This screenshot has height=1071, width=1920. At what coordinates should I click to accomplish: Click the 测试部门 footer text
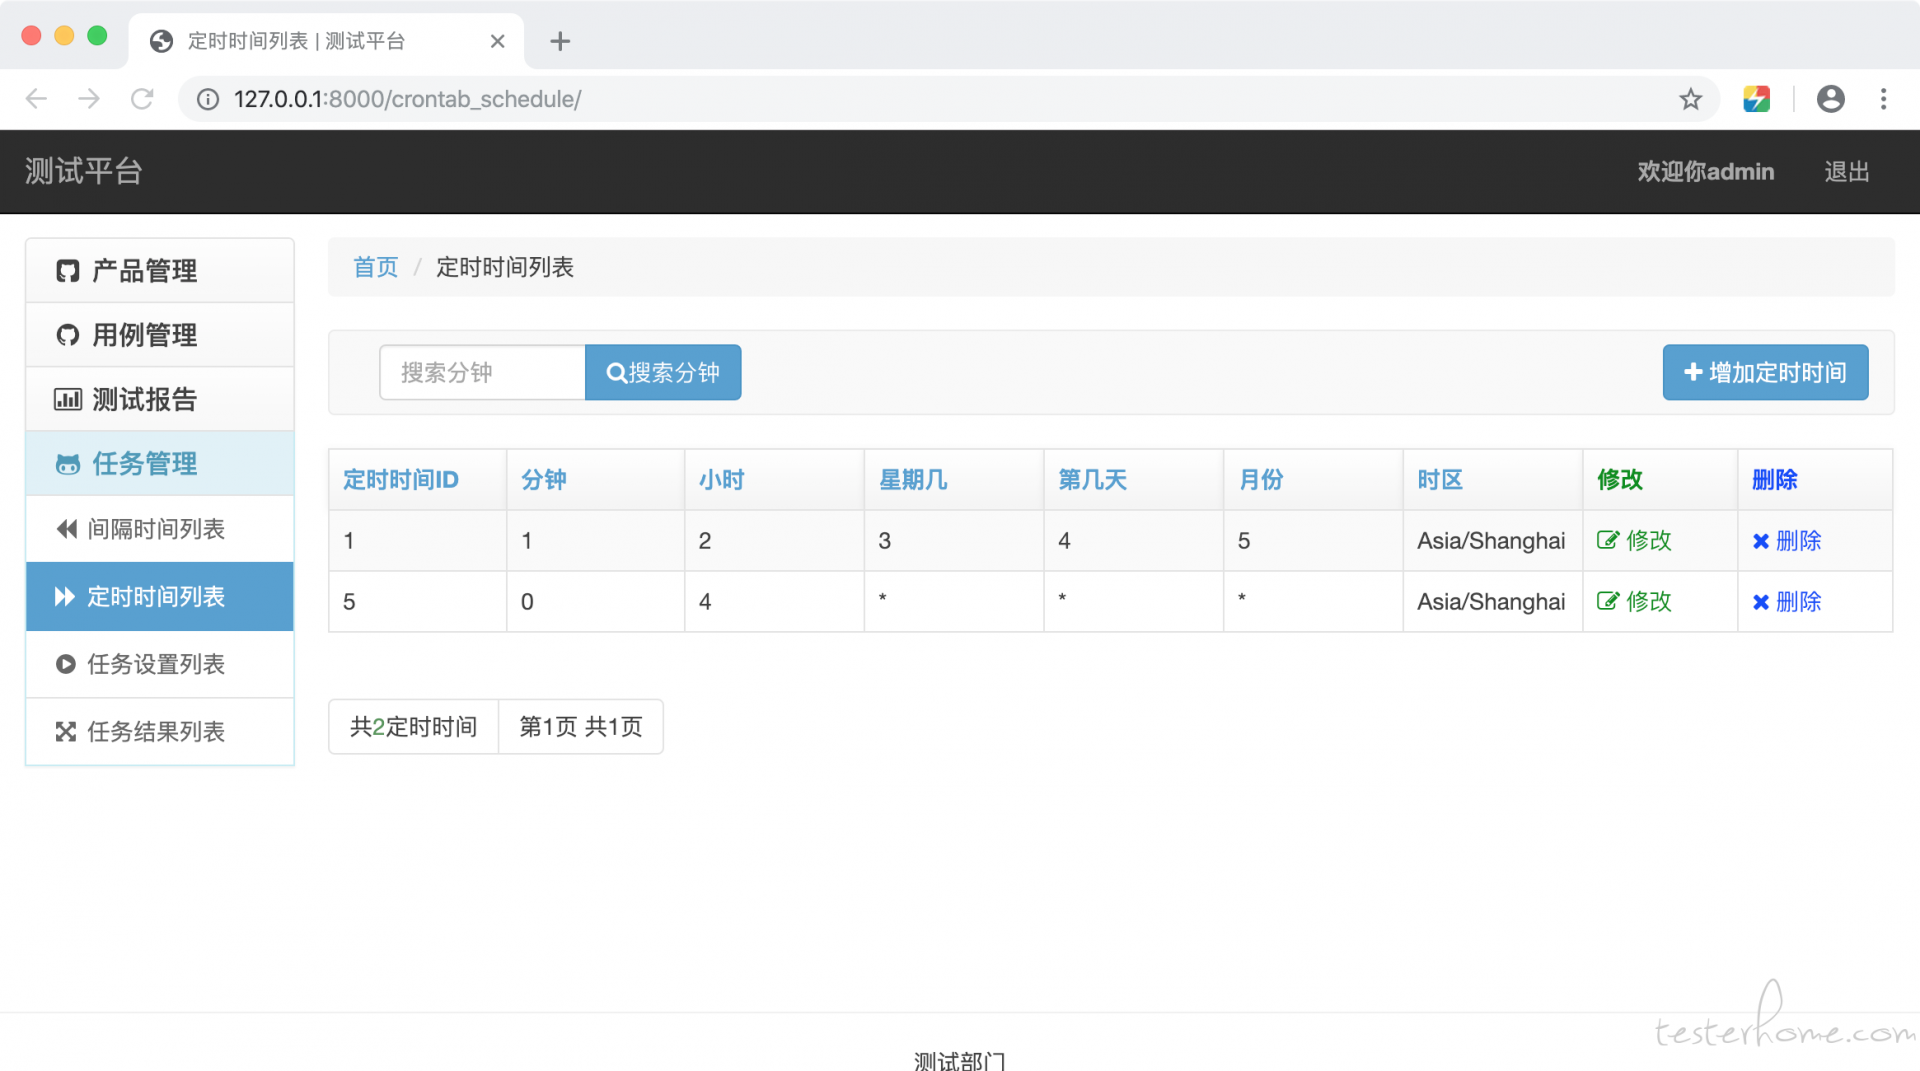pos(959,1061)
